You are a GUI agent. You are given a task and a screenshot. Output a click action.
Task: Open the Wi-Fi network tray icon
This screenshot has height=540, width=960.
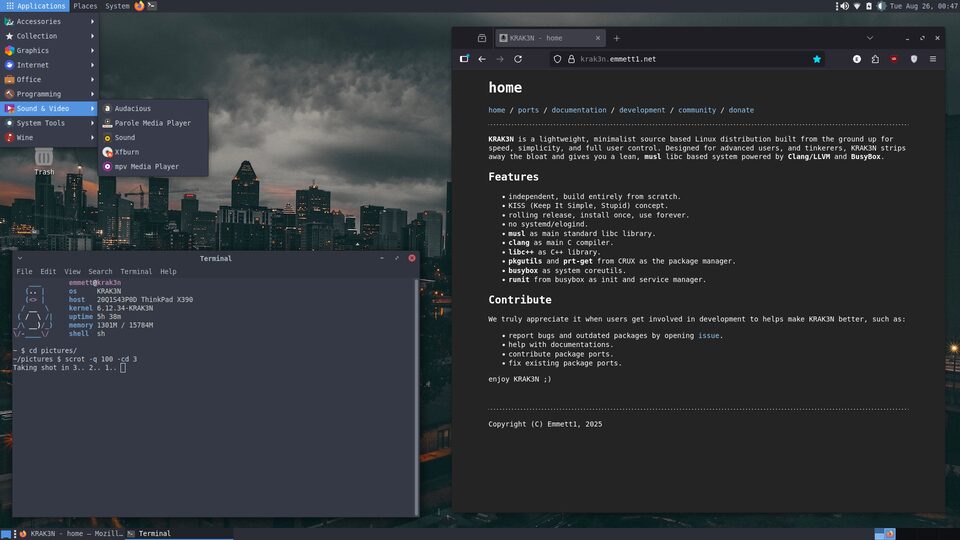[857, 6]
